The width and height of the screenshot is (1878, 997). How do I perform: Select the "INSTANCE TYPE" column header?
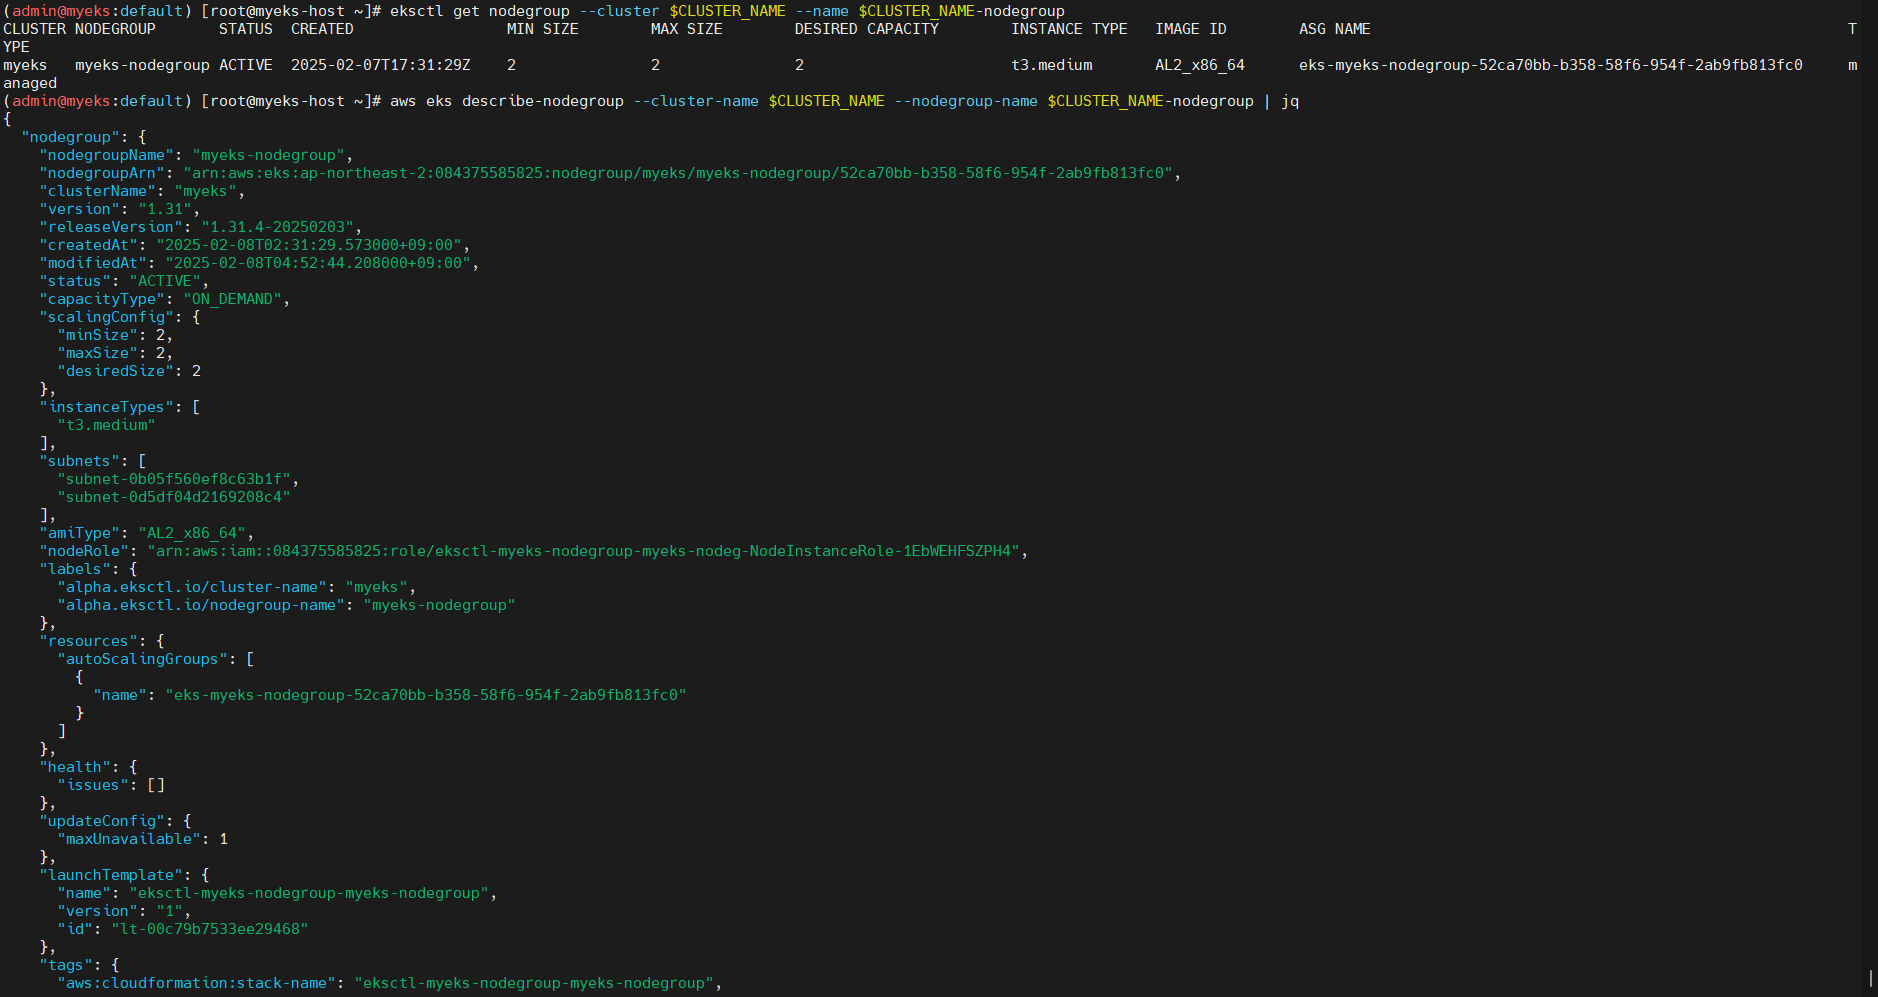[1069, 29]
